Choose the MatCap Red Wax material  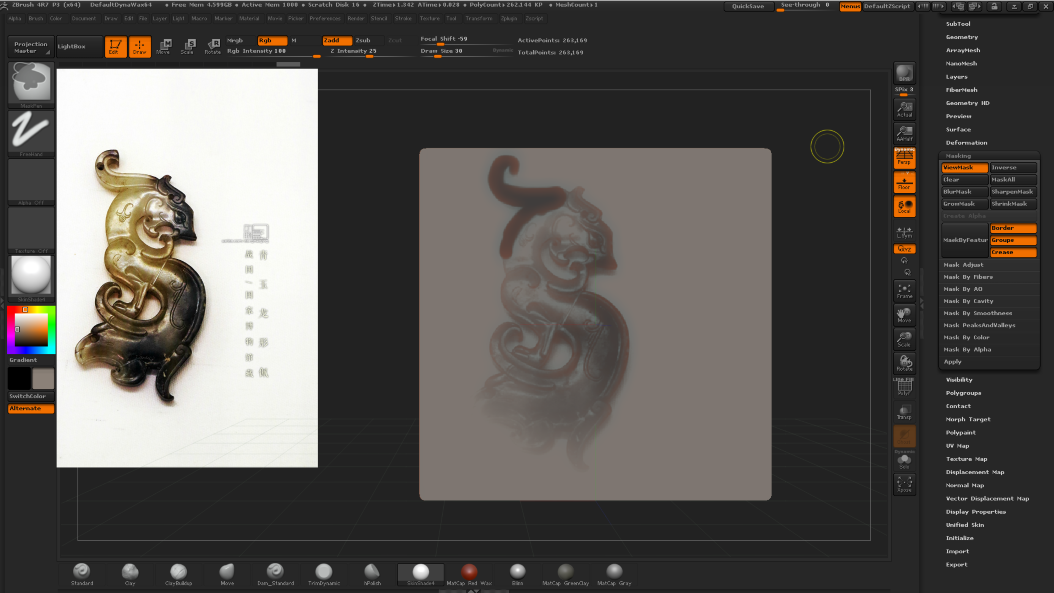pyautogui.click(x=469, y=574)
